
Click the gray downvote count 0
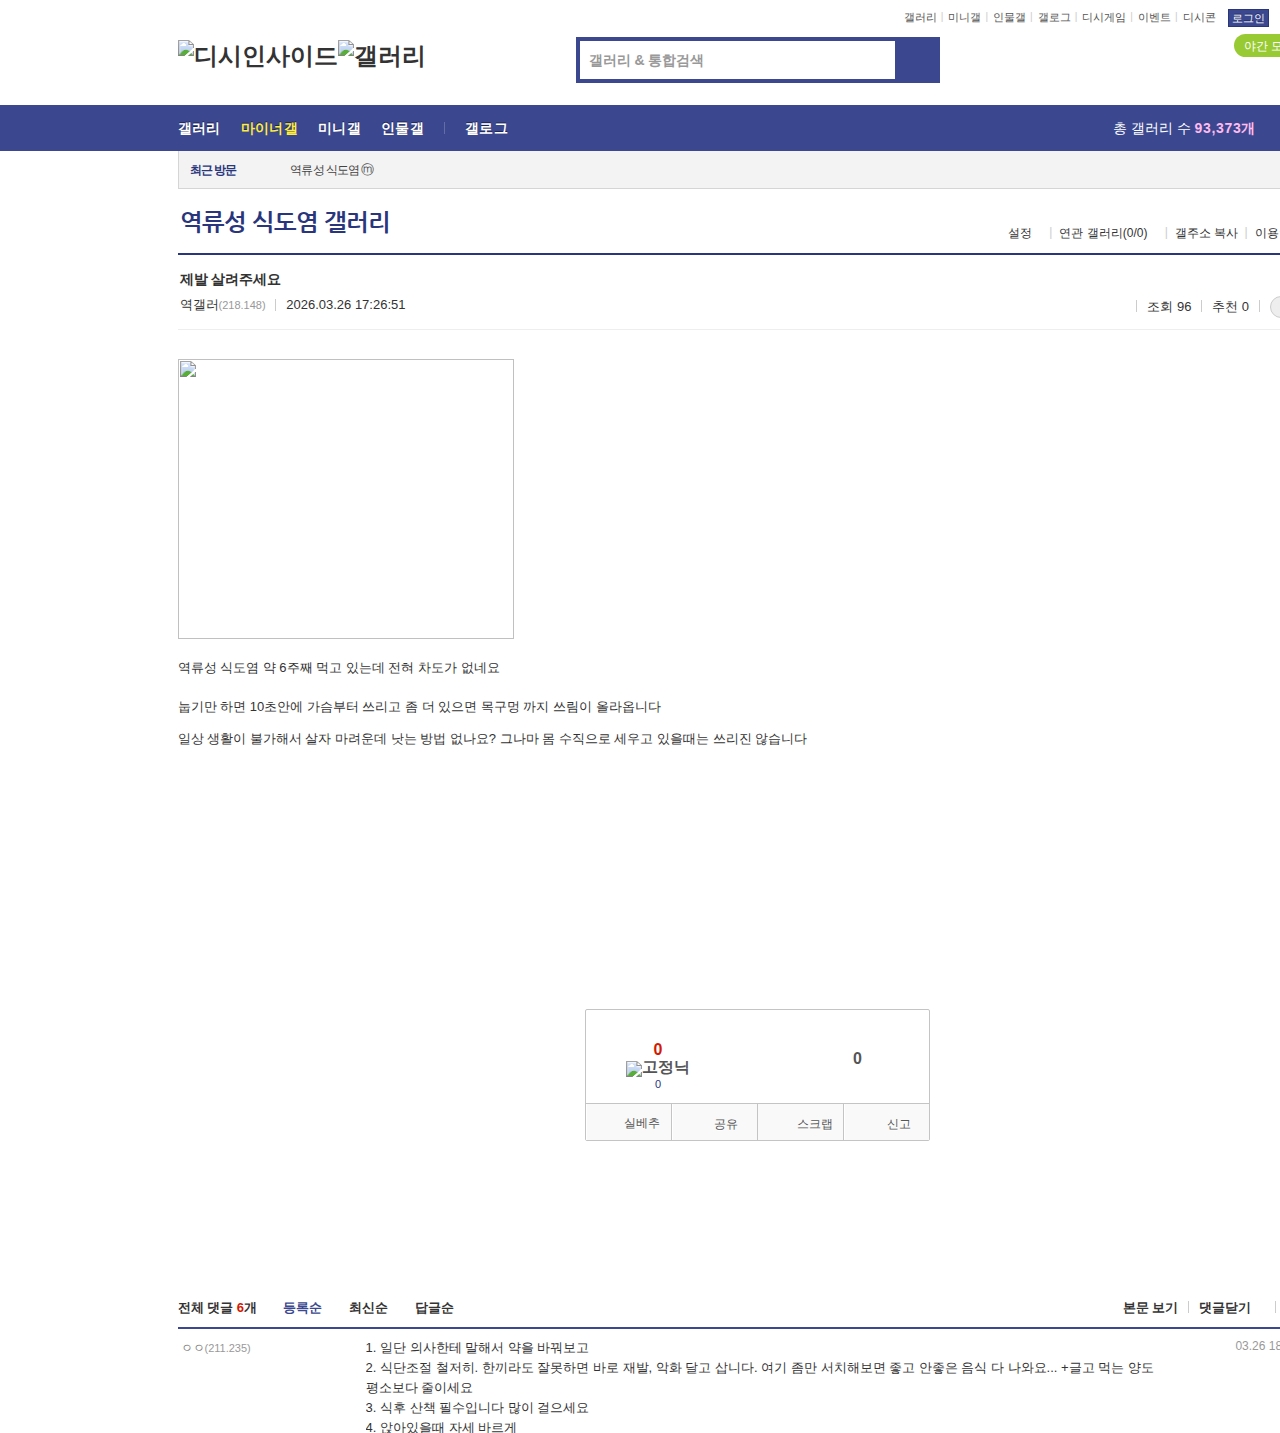pos(857,1058)
